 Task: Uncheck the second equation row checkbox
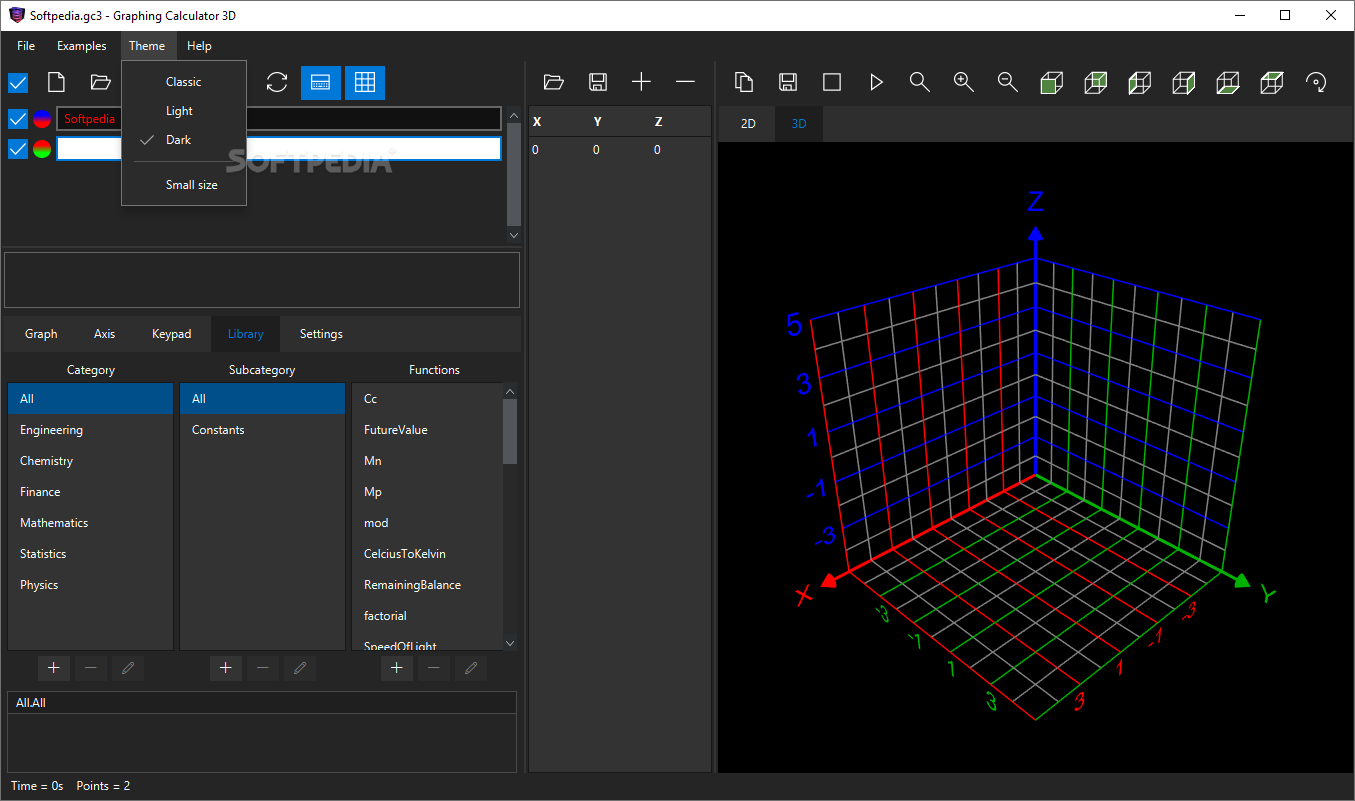(x=18, y=149)
